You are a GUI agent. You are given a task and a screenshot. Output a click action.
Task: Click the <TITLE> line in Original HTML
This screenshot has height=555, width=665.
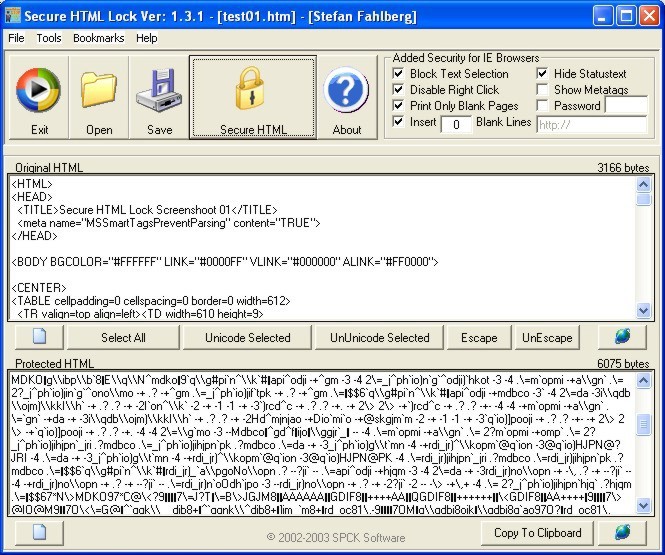tap(147, 210)
